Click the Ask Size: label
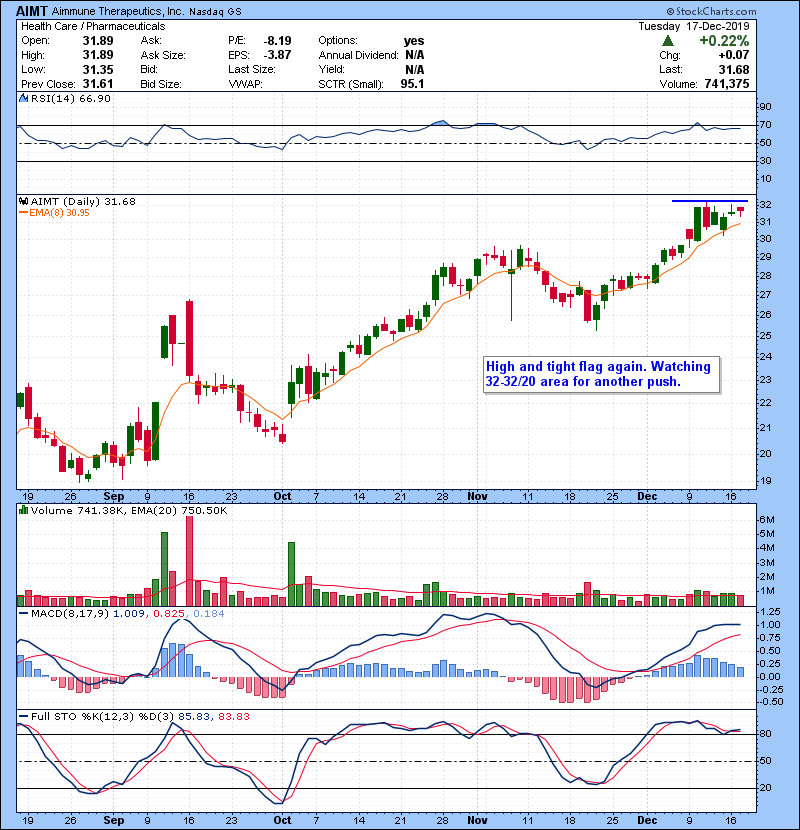The image size is (800, 830). click(163, 55)
